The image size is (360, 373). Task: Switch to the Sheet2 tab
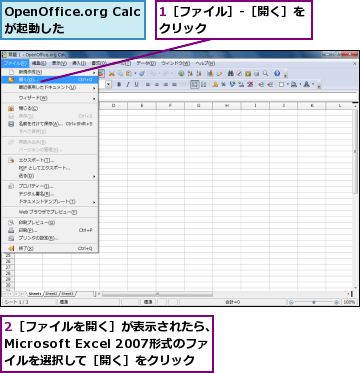[x=51, y=294]
